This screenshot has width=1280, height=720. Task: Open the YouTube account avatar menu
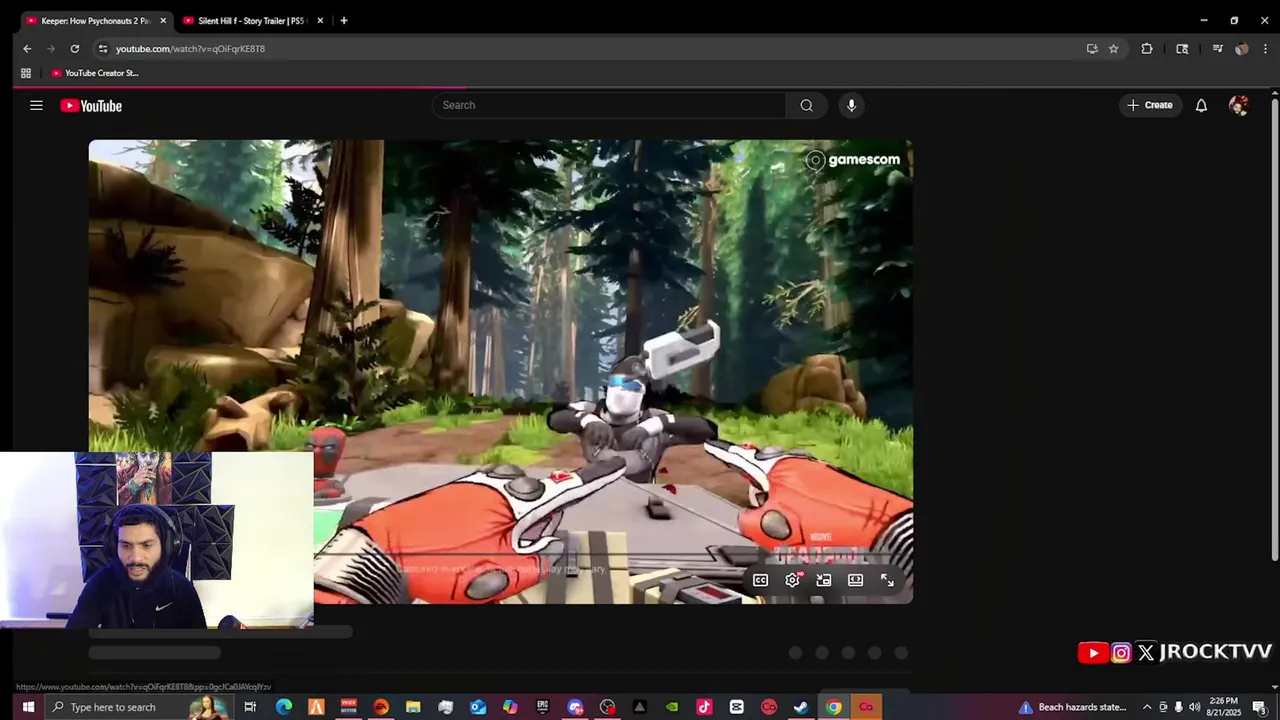(x=1238, y=105)
